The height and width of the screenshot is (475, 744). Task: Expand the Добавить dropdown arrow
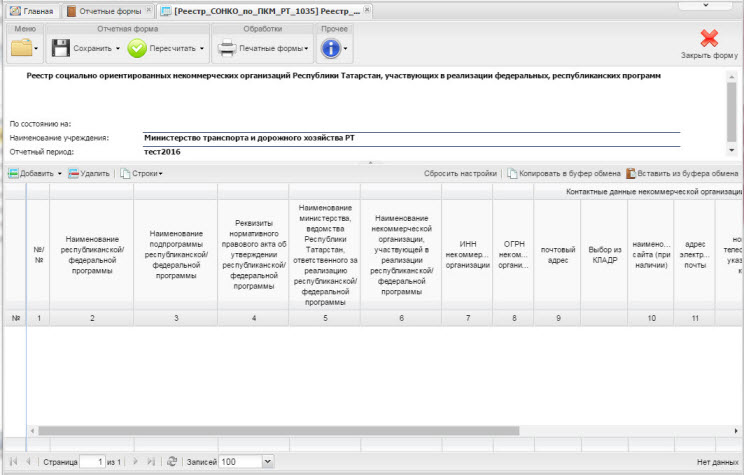[60, 174]
